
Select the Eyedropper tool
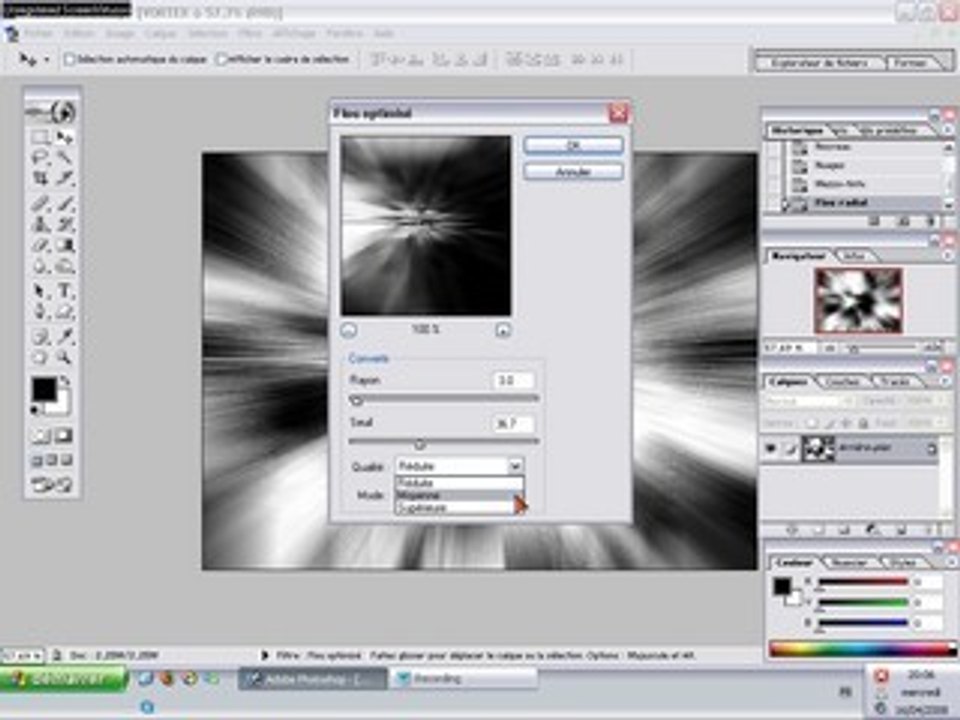(x=64, y=336)
